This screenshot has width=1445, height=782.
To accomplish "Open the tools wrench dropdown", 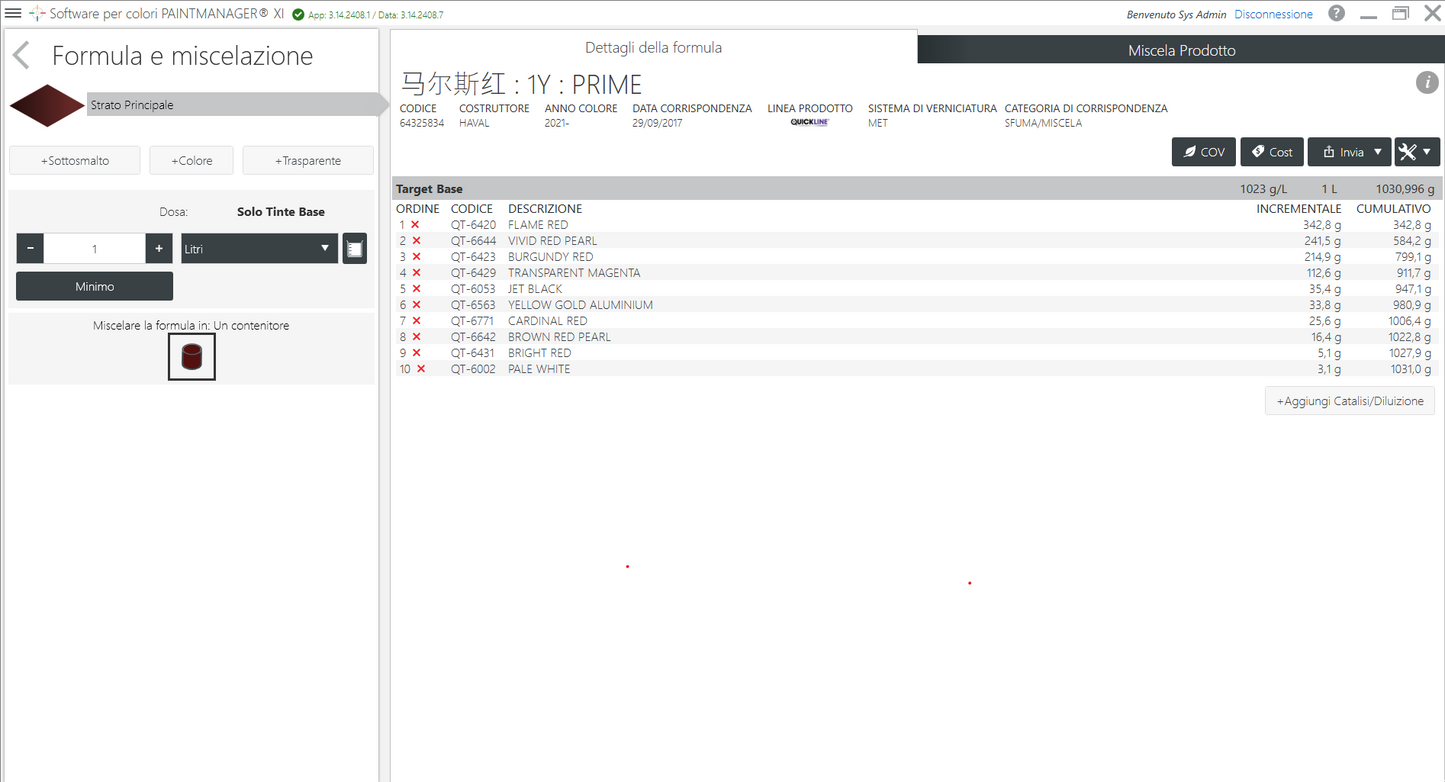I will (x=1417, y=152).
